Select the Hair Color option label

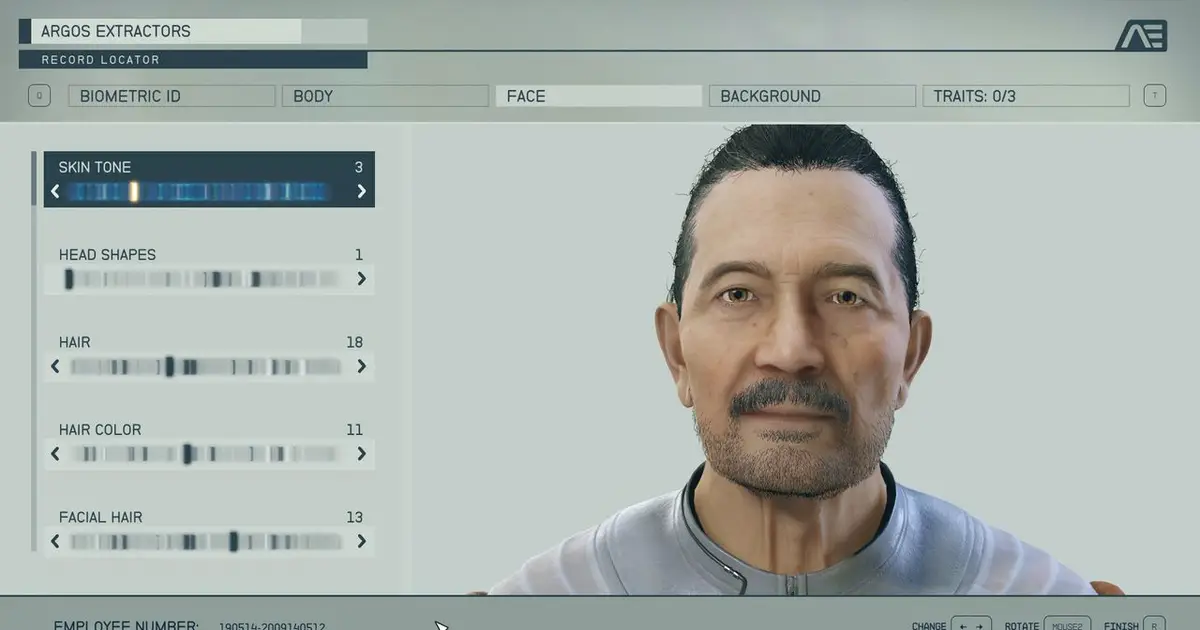[x=100, y=430]
